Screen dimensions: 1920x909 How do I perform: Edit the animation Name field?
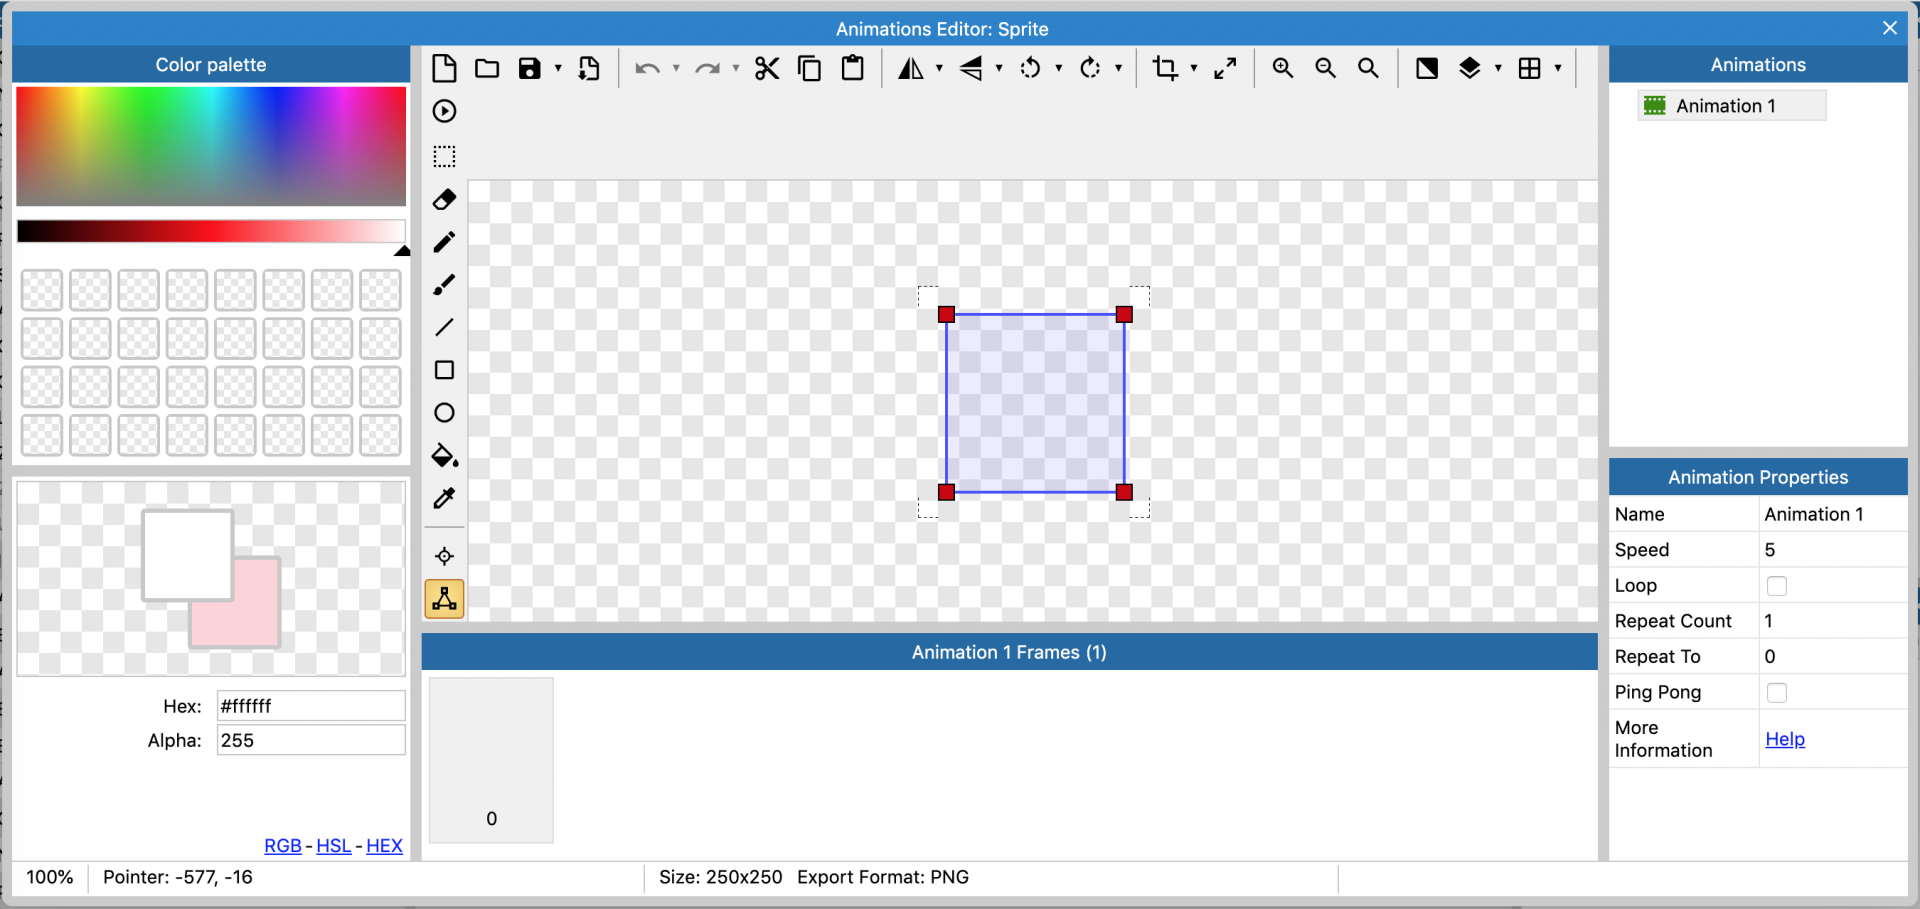[x=1832, y=514]
